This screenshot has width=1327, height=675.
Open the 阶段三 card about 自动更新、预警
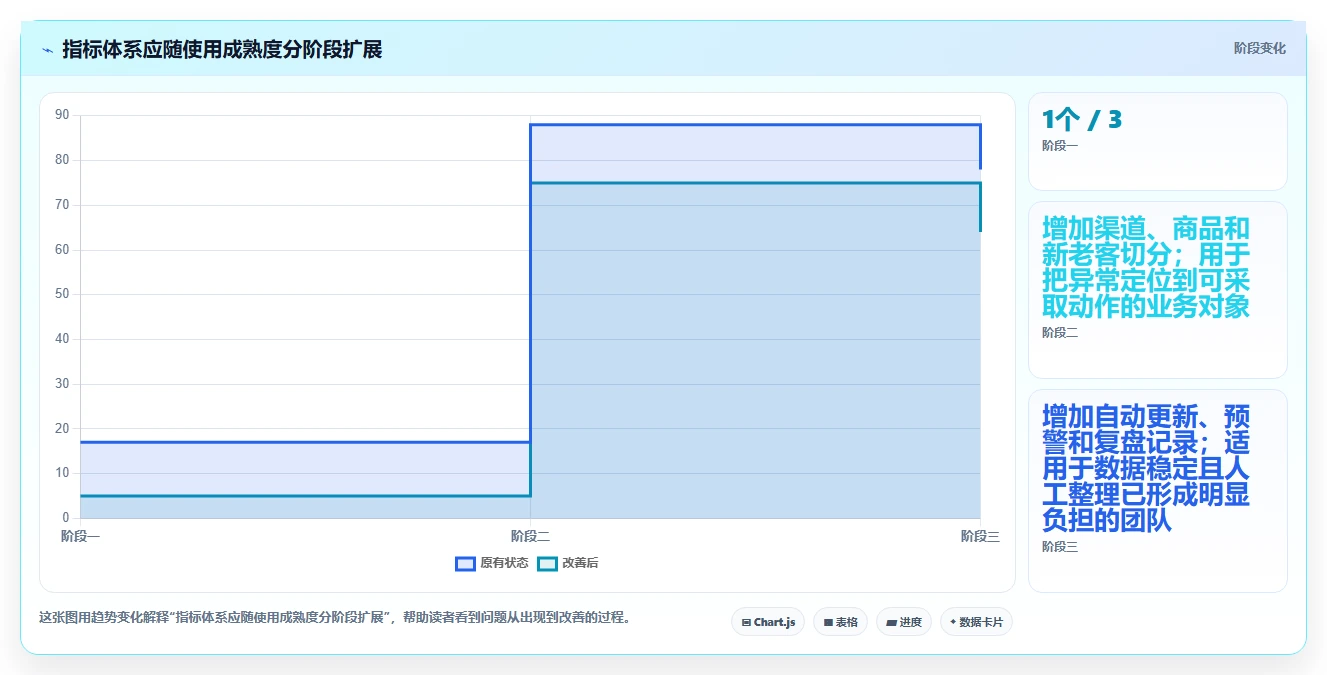point(1157,491)
